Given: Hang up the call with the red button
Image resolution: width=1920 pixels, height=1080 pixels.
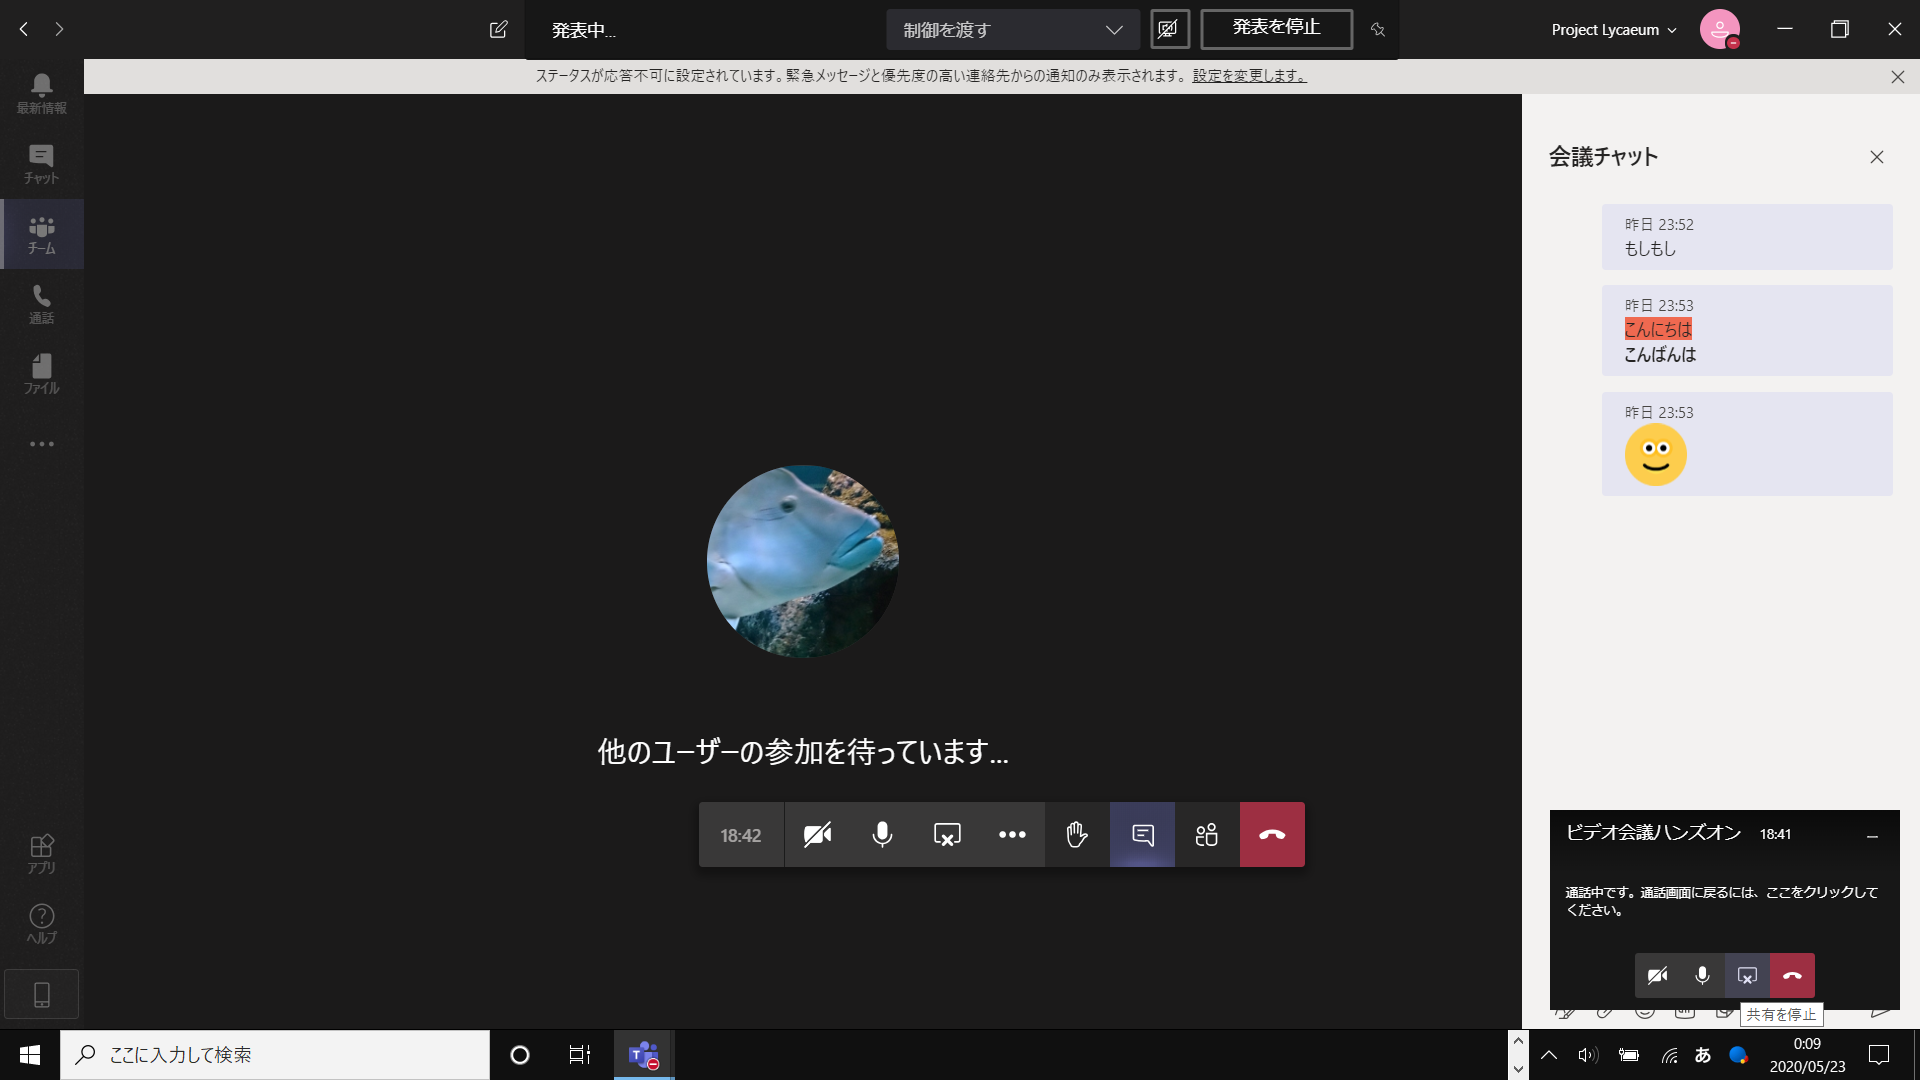Looking at the screenshot, I should (1271, 834).
